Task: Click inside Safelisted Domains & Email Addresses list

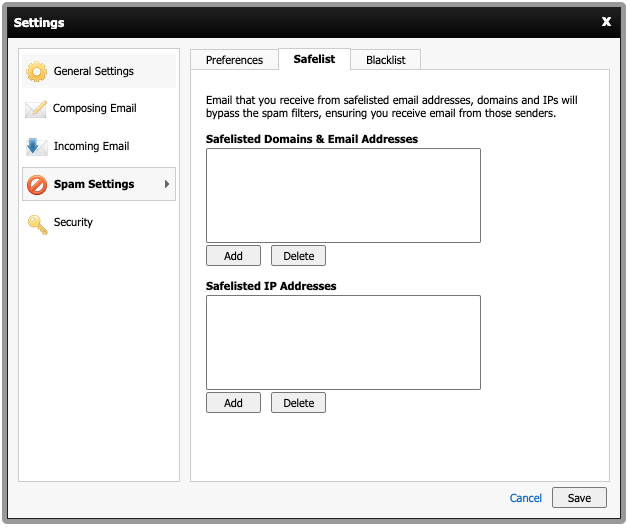Action: point(343,196)
